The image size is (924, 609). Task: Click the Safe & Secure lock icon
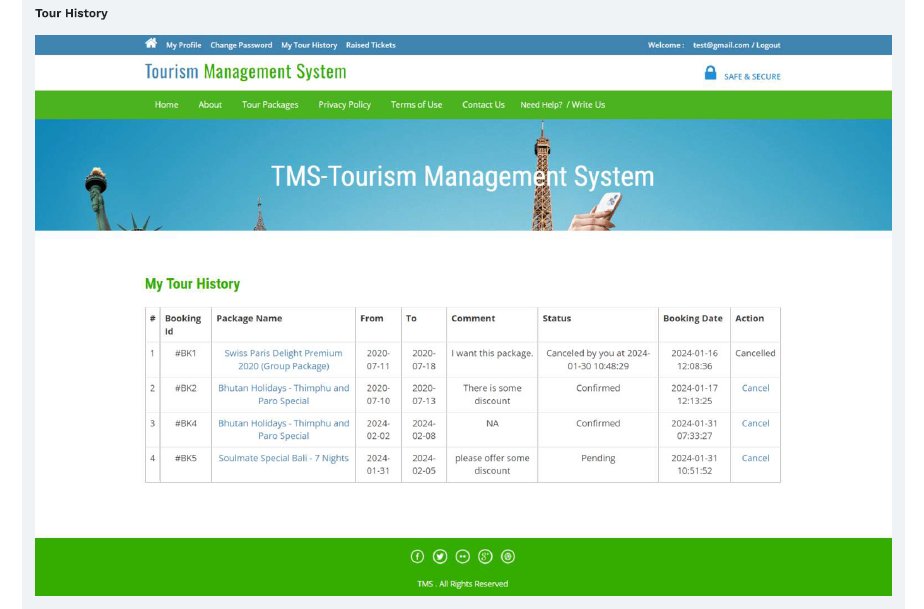[x=710, y=73]
